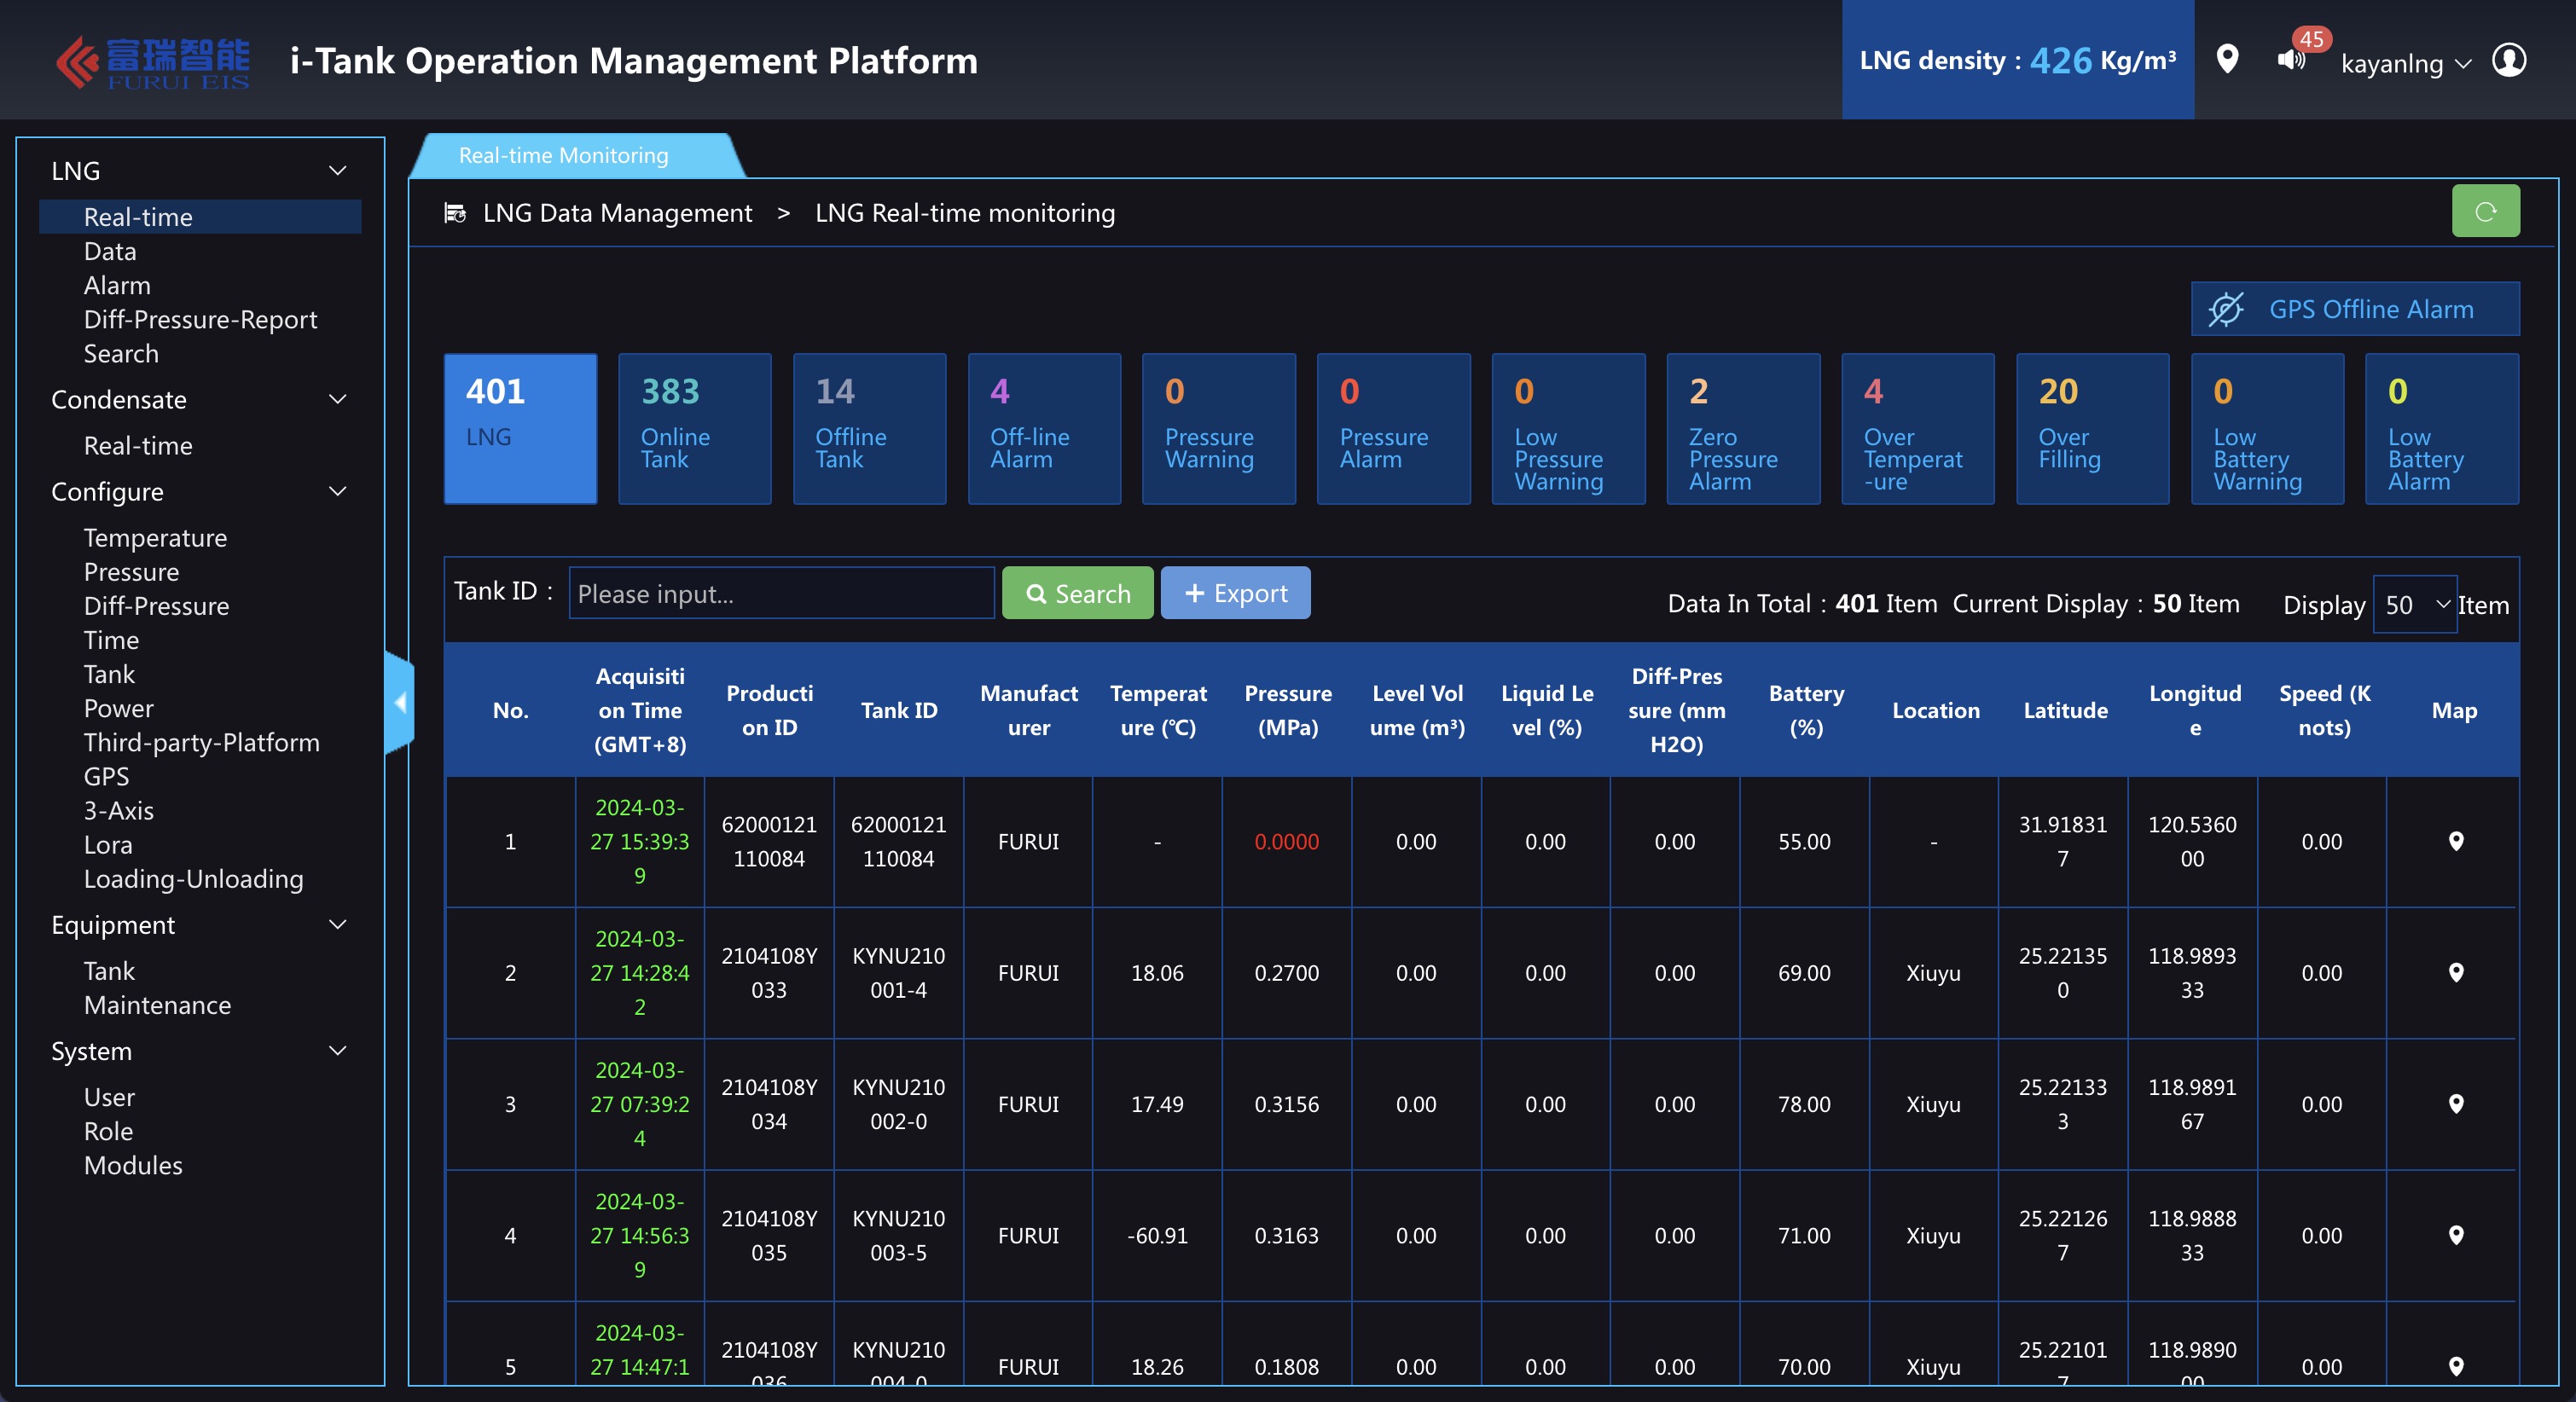Viewport: 2576px width, 1402px height.
Task: Open GPS configuration
Action: [x=106, y=775]
